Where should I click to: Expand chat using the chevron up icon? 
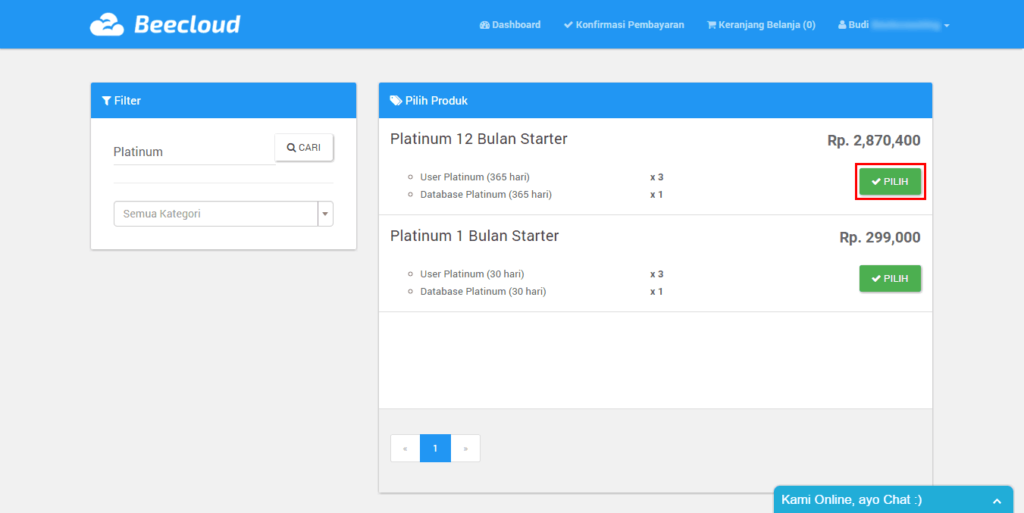(996, 500)
